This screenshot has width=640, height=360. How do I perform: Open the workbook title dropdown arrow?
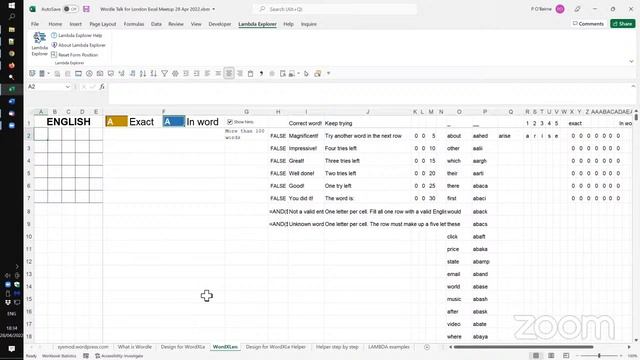[x=213, y=9]
